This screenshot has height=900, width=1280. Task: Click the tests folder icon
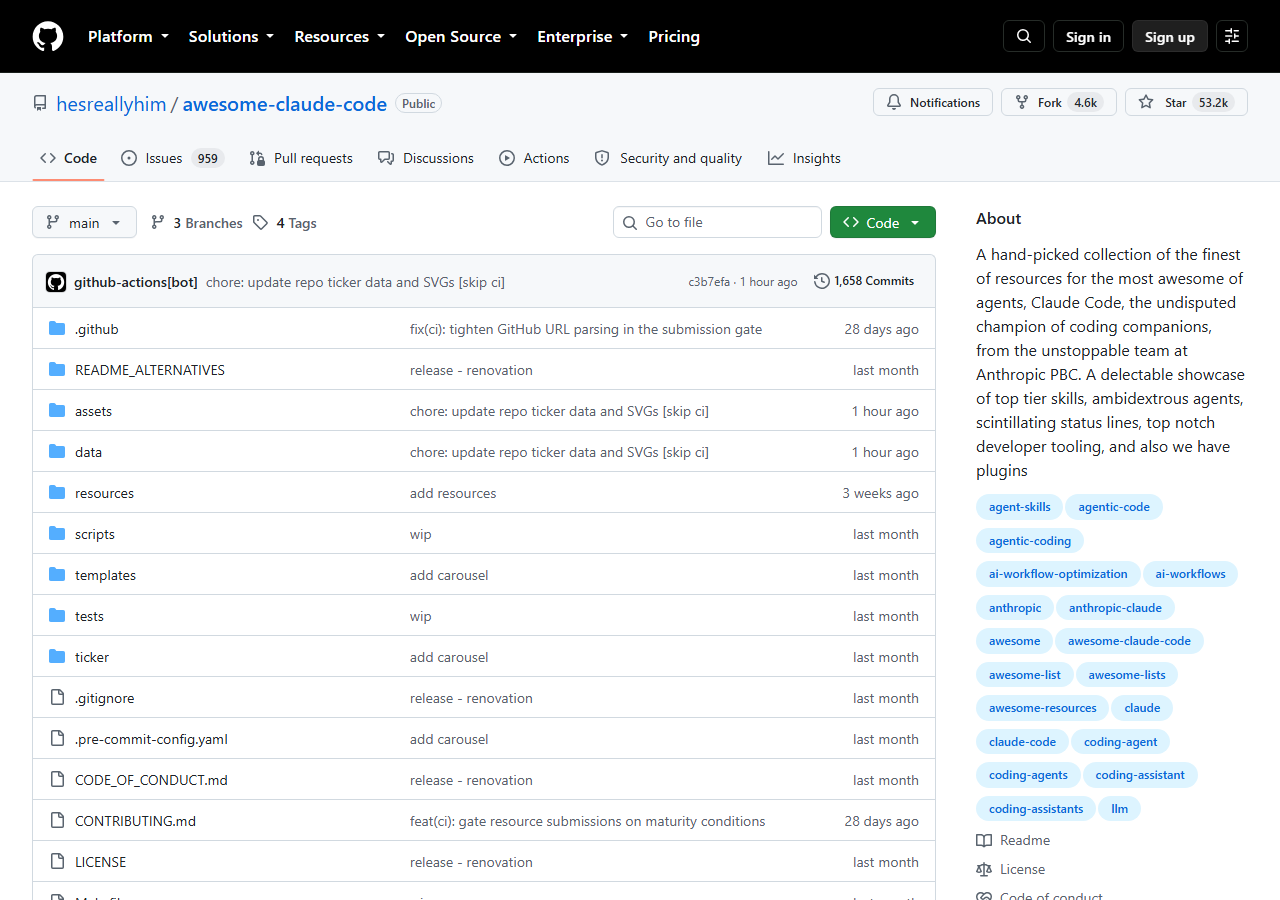click(x=57, y=616)
